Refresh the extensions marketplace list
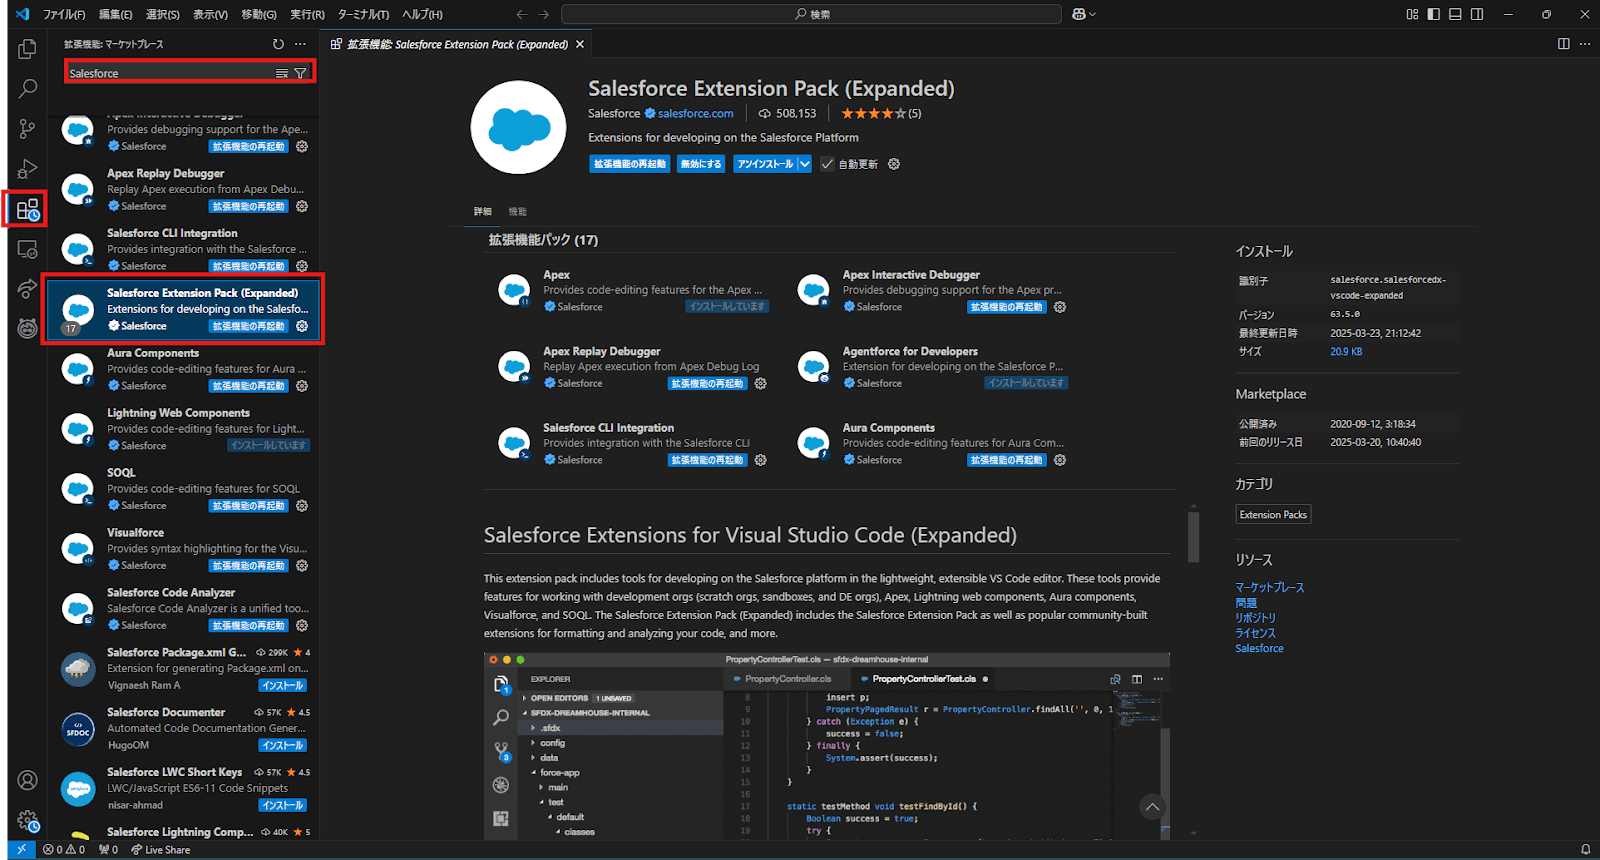The image size is (1600, 860). click(278, 44)
